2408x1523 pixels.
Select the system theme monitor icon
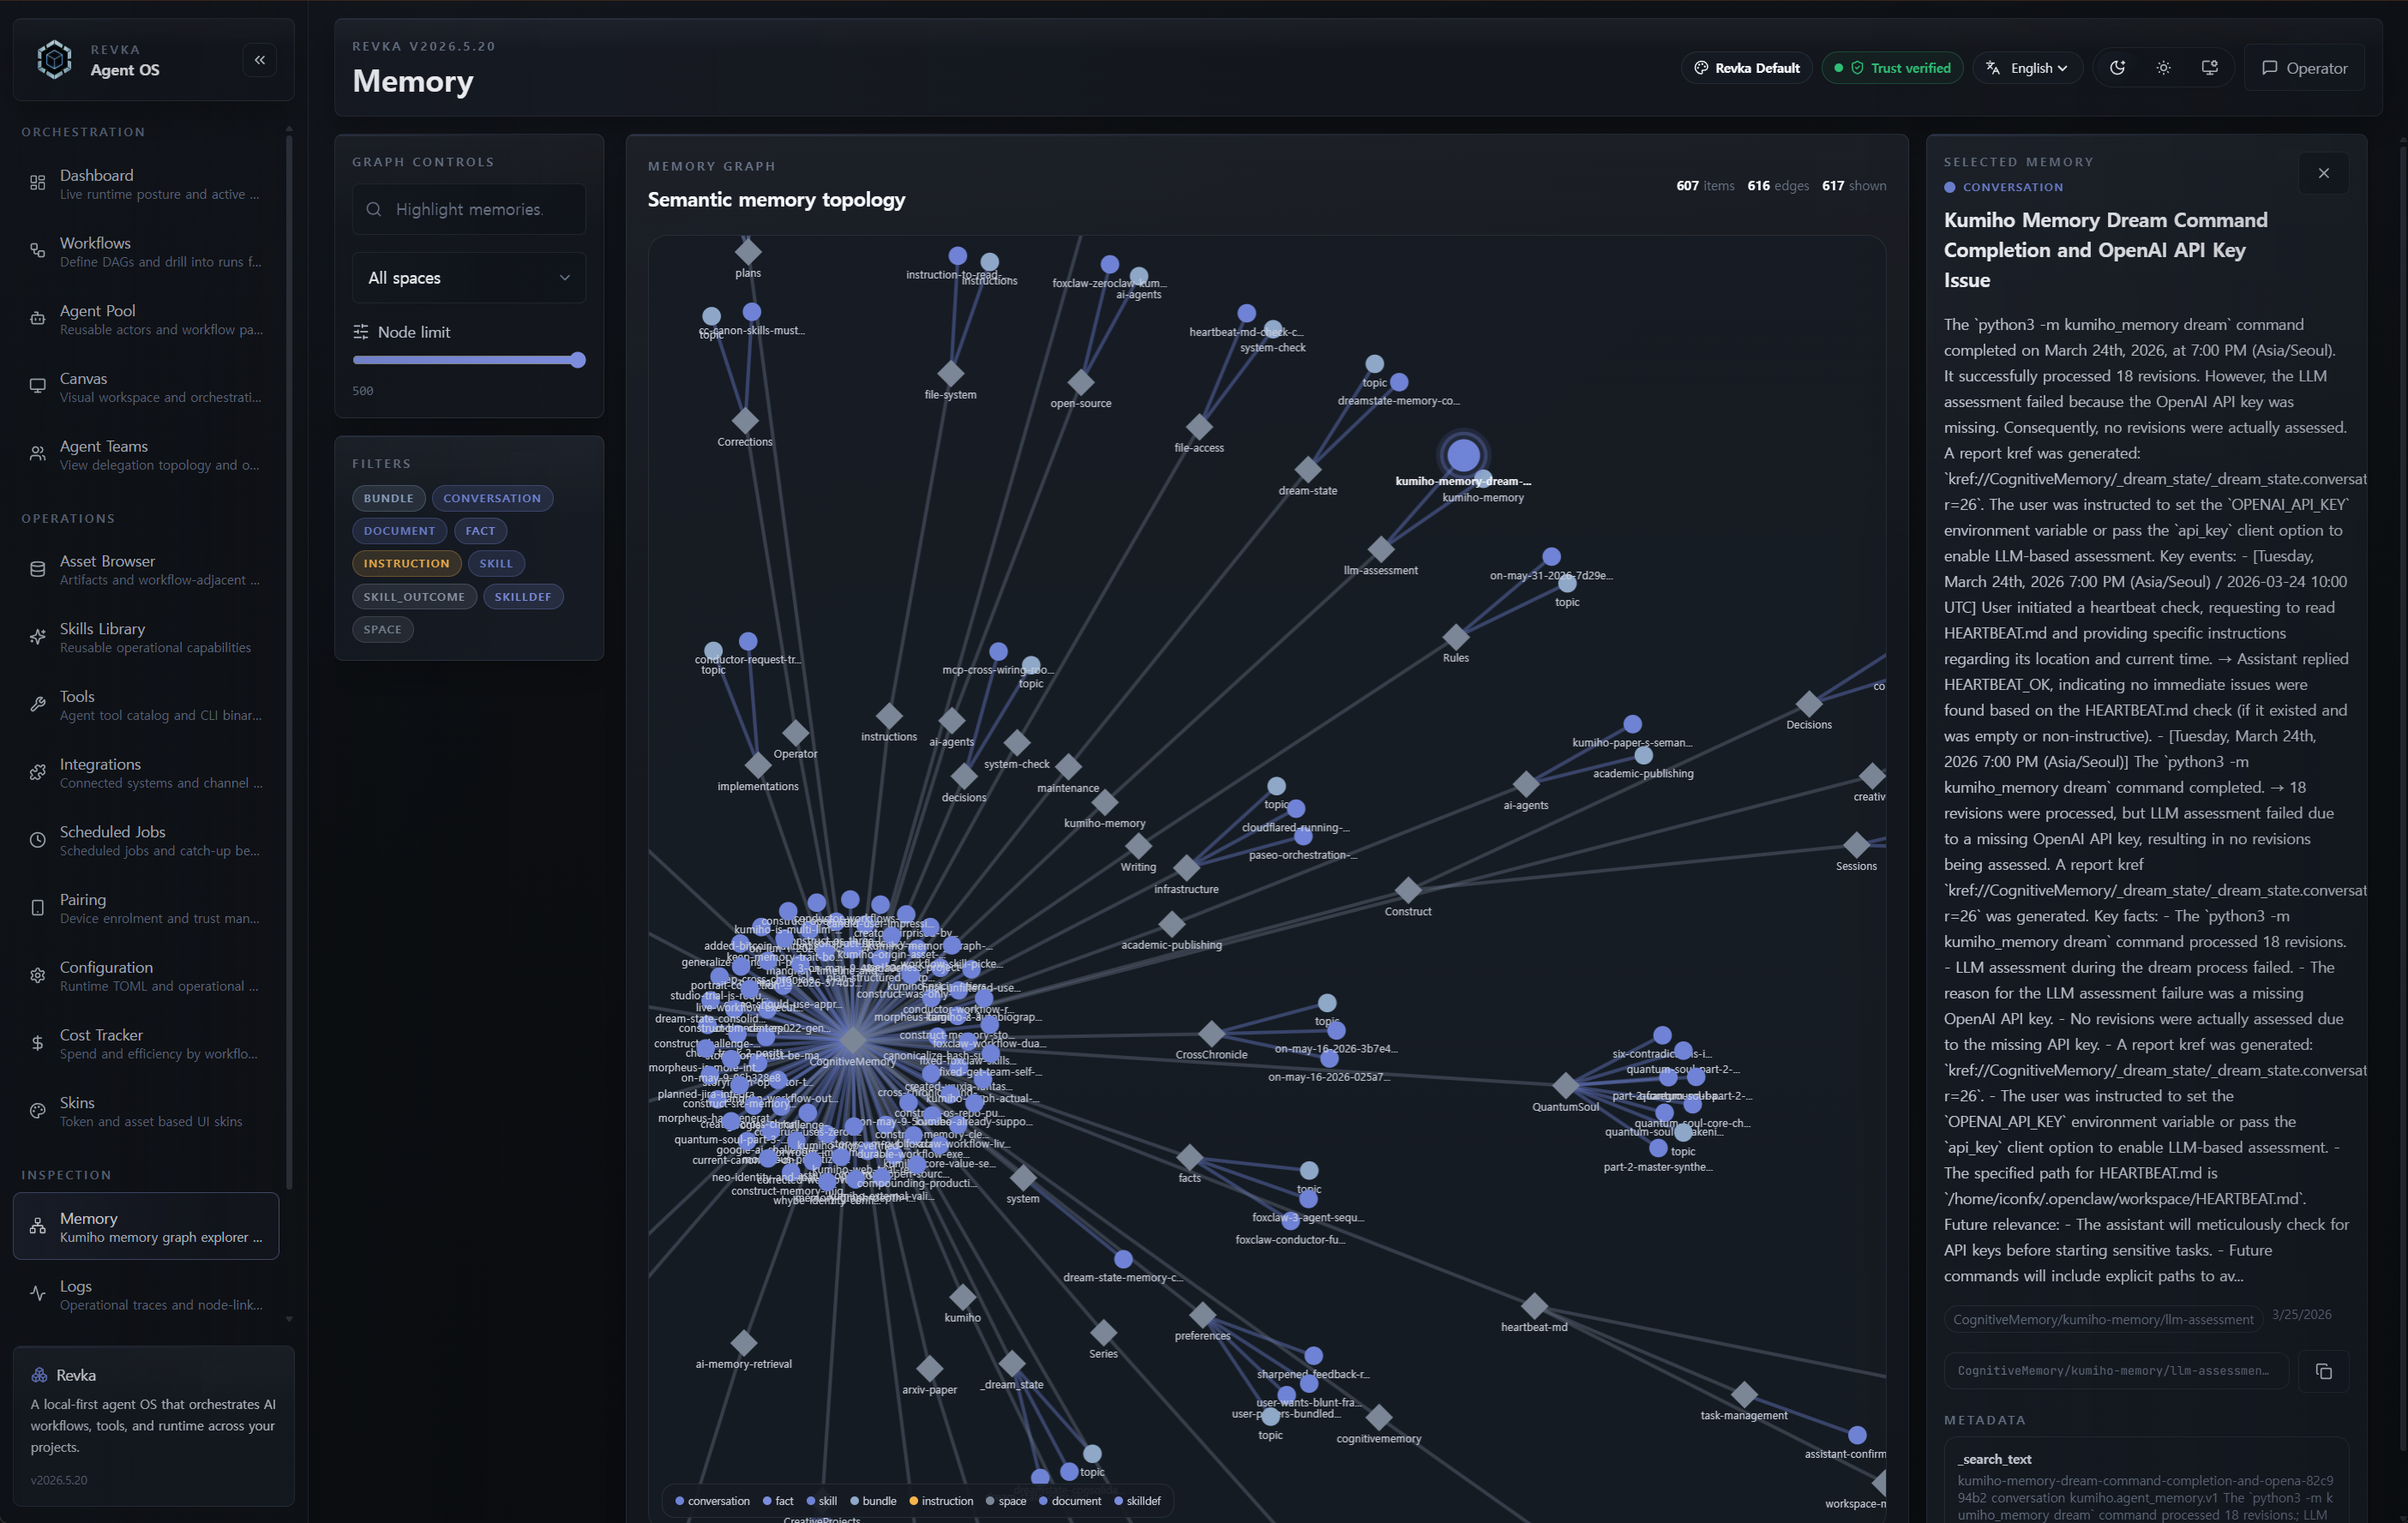pyautogui.click(x=2209, y=68)
